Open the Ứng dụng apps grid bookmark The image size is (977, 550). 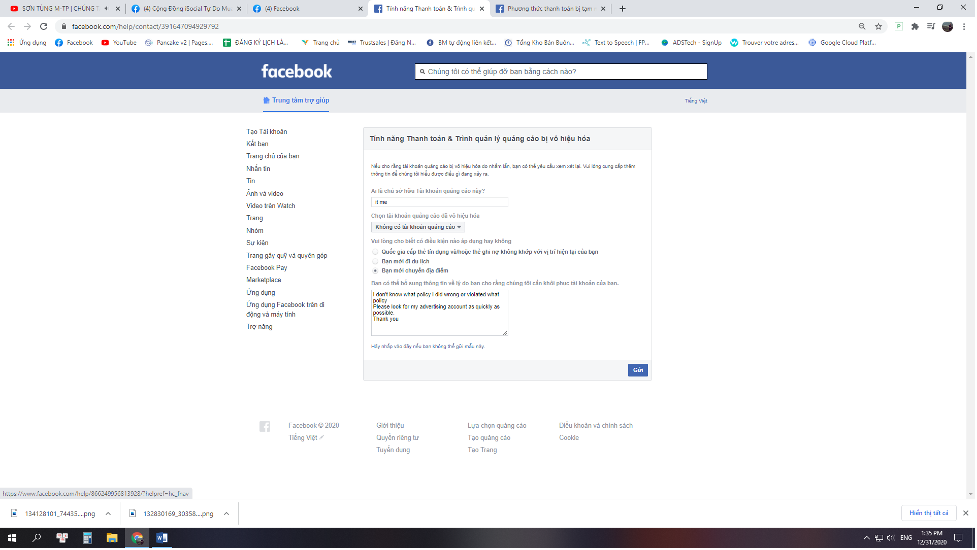click(x=26, y=42)
